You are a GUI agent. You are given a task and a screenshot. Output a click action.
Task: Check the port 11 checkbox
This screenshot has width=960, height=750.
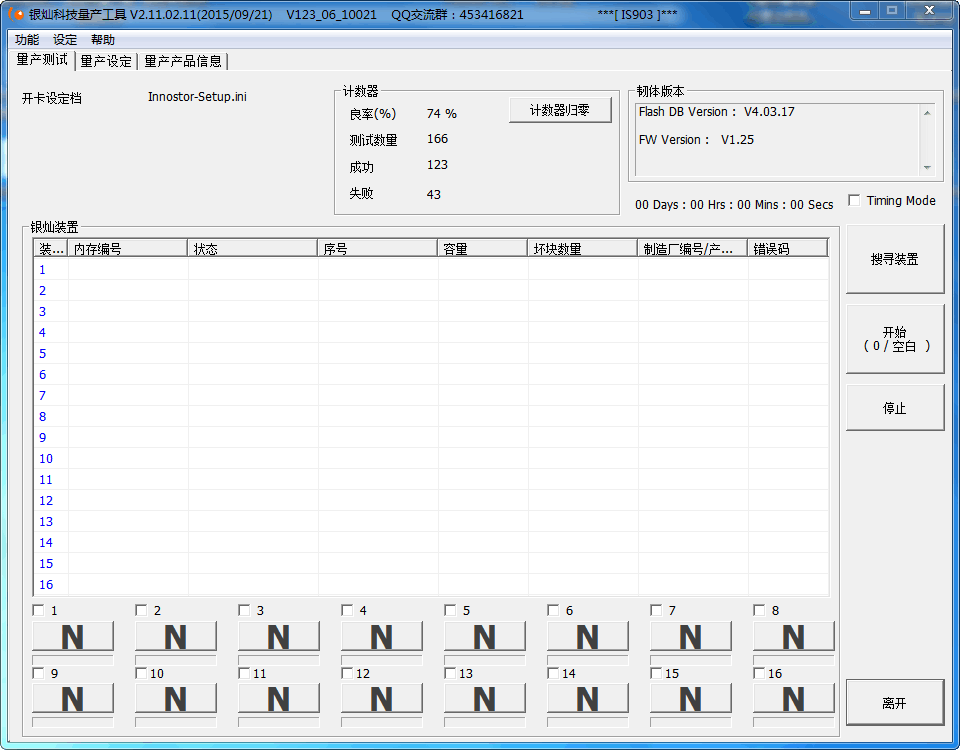pyautogui.click(x=244, y=674)
